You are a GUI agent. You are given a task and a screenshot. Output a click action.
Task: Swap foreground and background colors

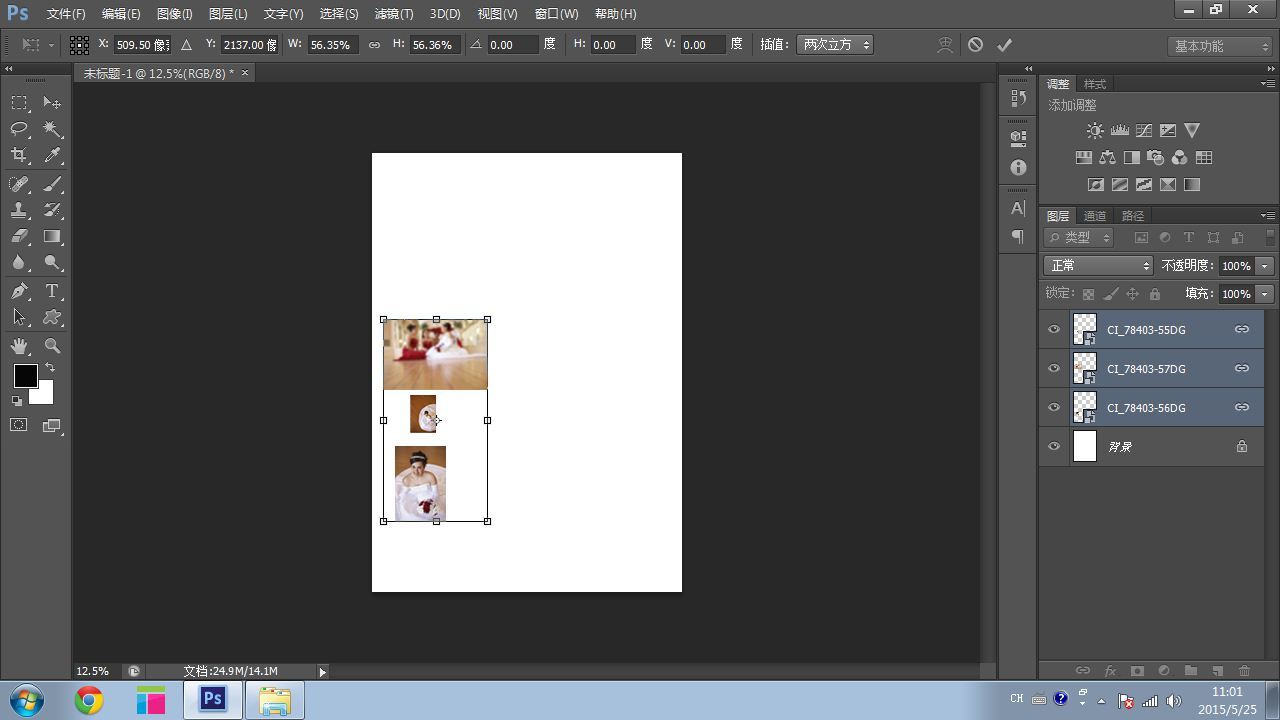[x=50, y=367]
